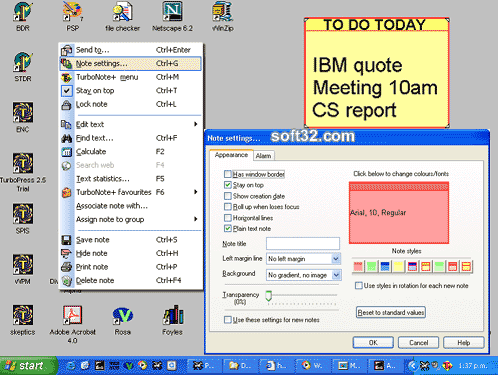Viewport: 500px width, 375px height.
Task: Open the WinZip desktop icon
Action: tap(222, 16)
